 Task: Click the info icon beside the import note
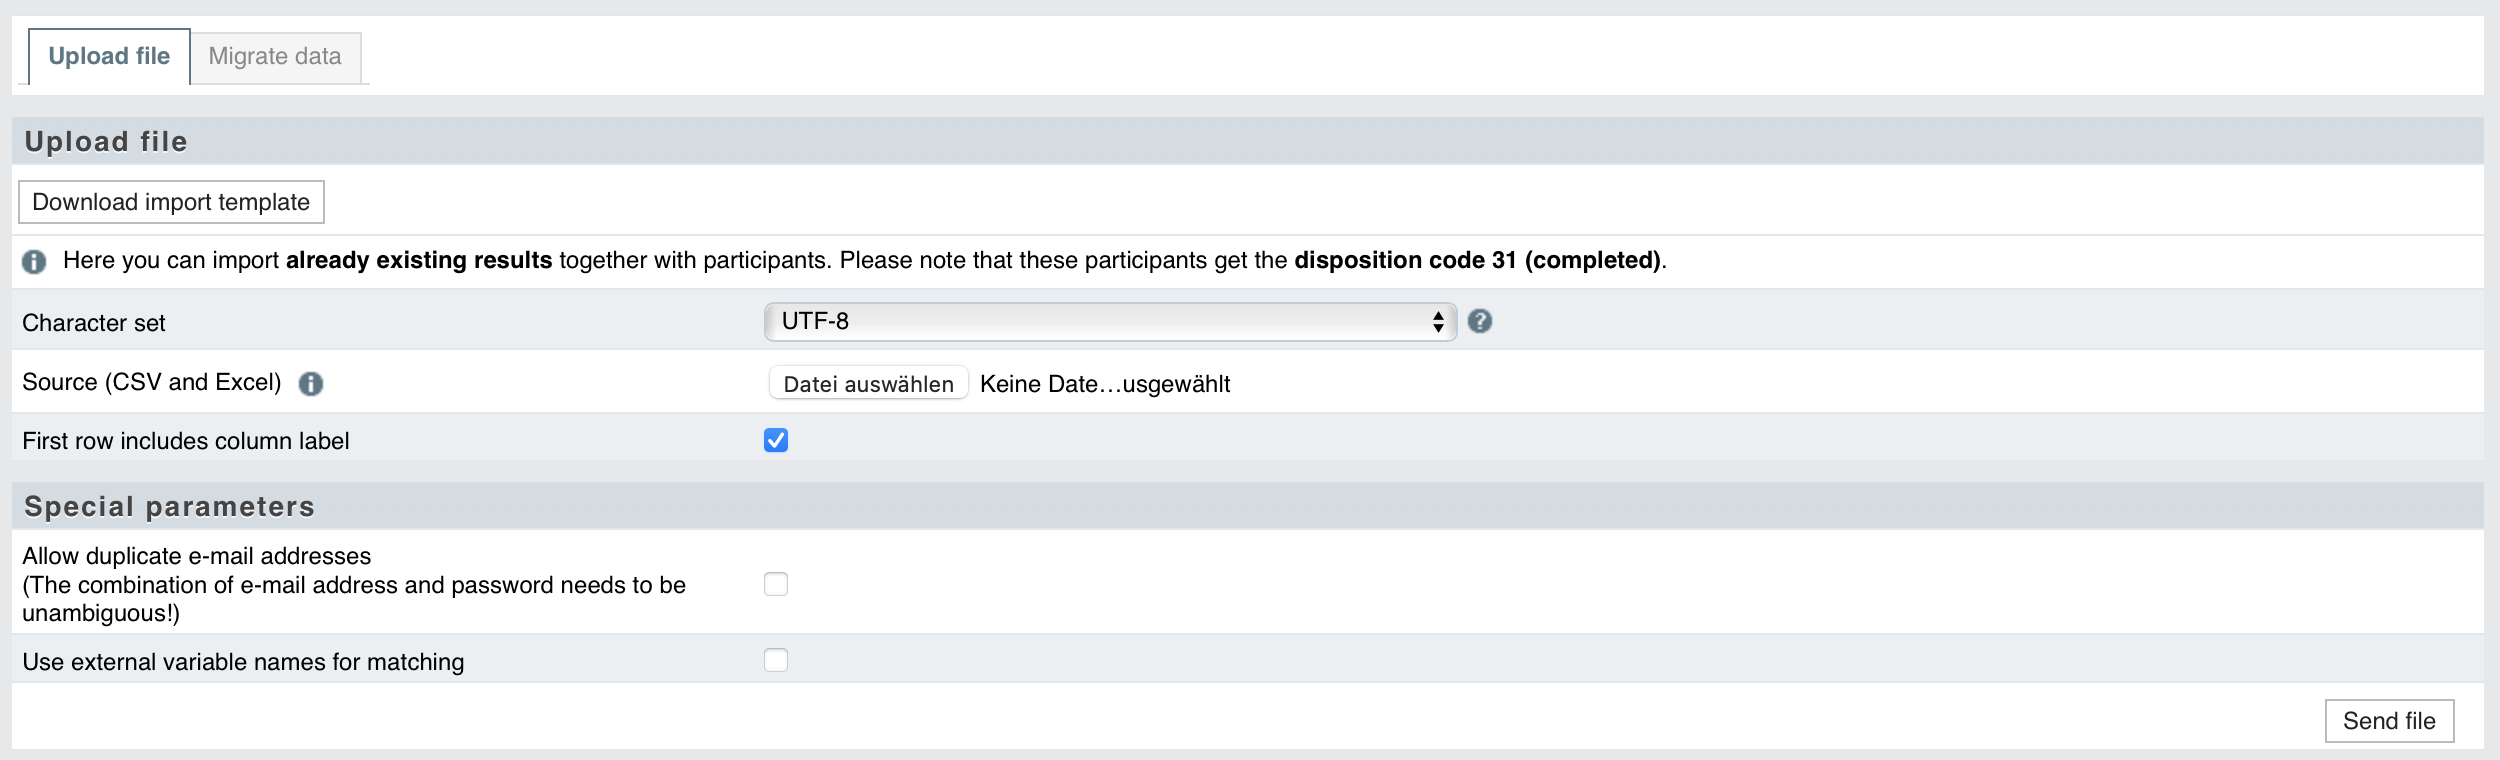[x=34, y=262]
